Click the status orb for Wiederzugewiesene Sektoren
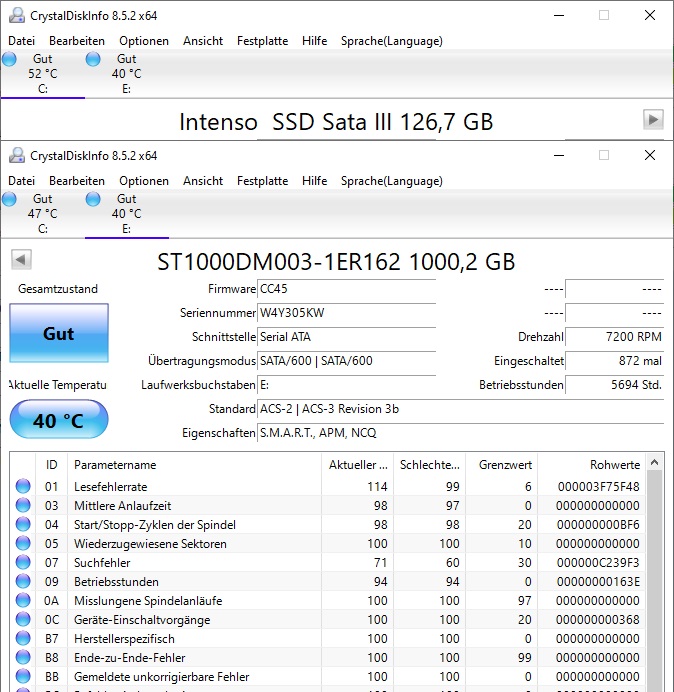Viewport: 674px width, 692px height. coord(23,543)
